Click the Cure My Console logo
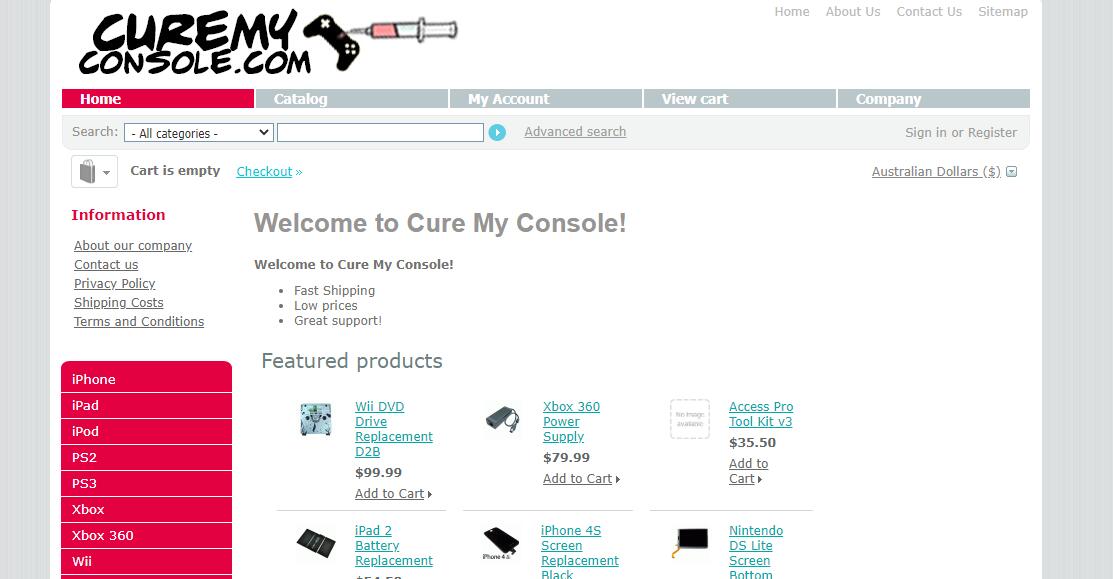Image resolution: width=1113 pixels, height=579 pixels. (x=268, y=41)
